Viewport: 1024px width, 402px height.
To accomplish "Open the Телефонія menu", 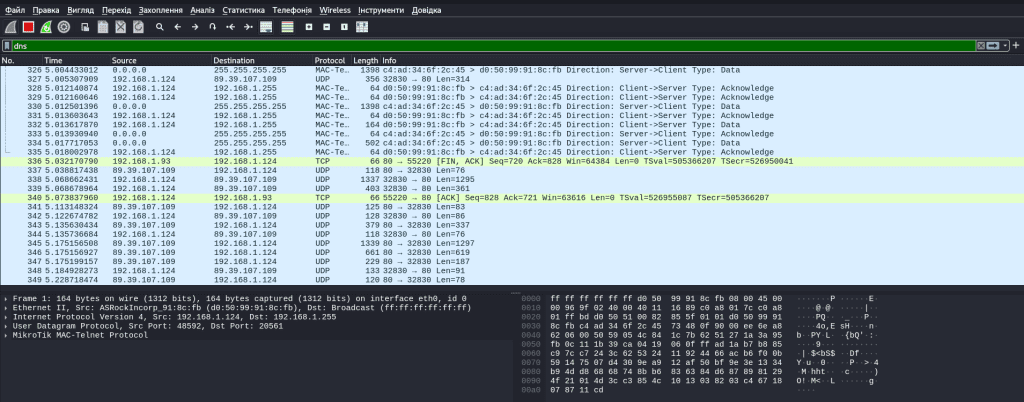I will [x=293, y=10].
